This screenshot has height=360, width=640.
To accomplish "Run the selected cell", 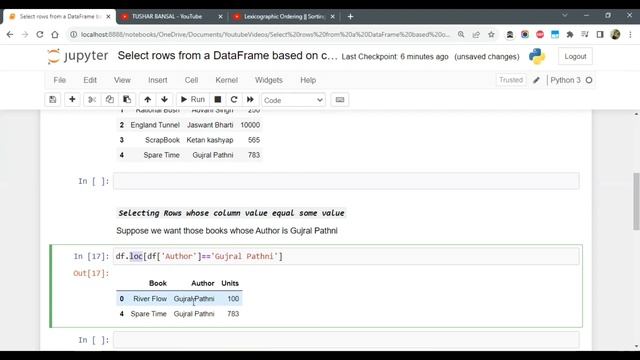I will click(193, 100).
